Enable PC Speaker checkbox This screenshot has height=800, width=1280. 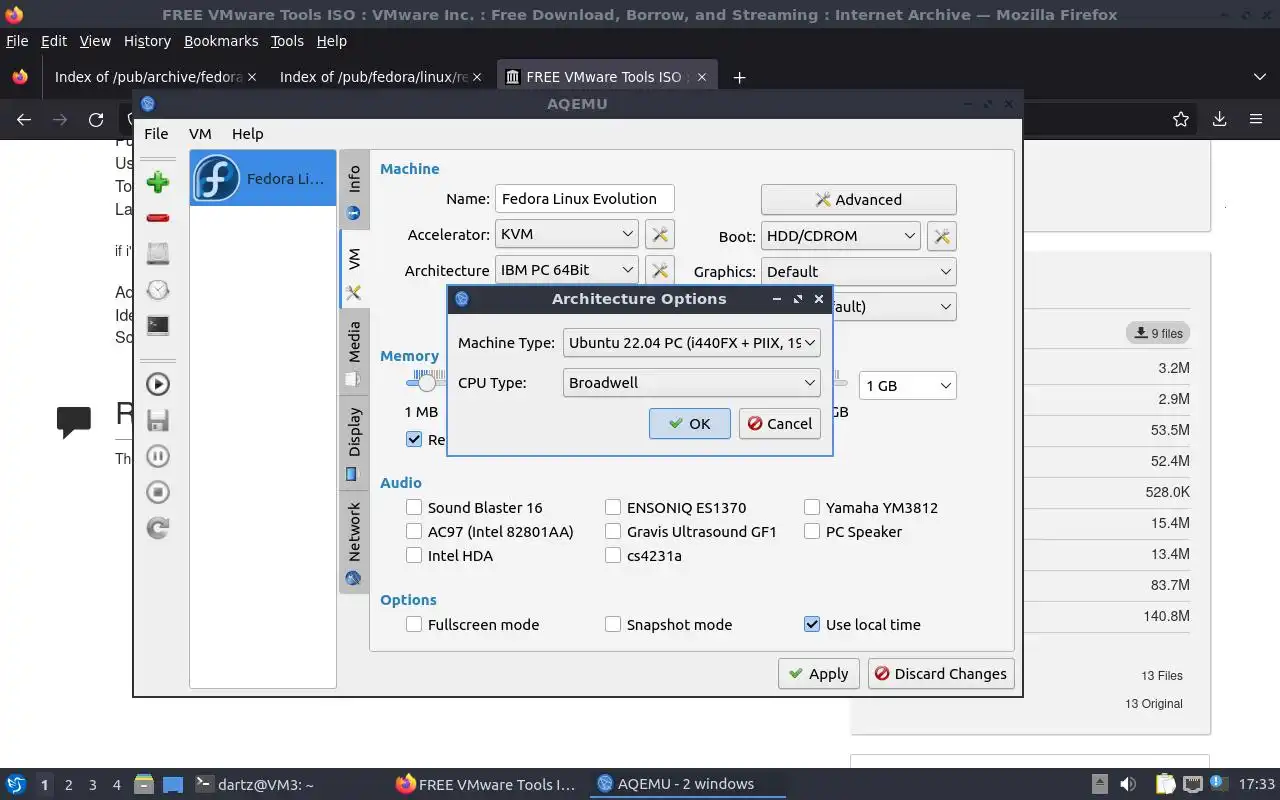812,531
